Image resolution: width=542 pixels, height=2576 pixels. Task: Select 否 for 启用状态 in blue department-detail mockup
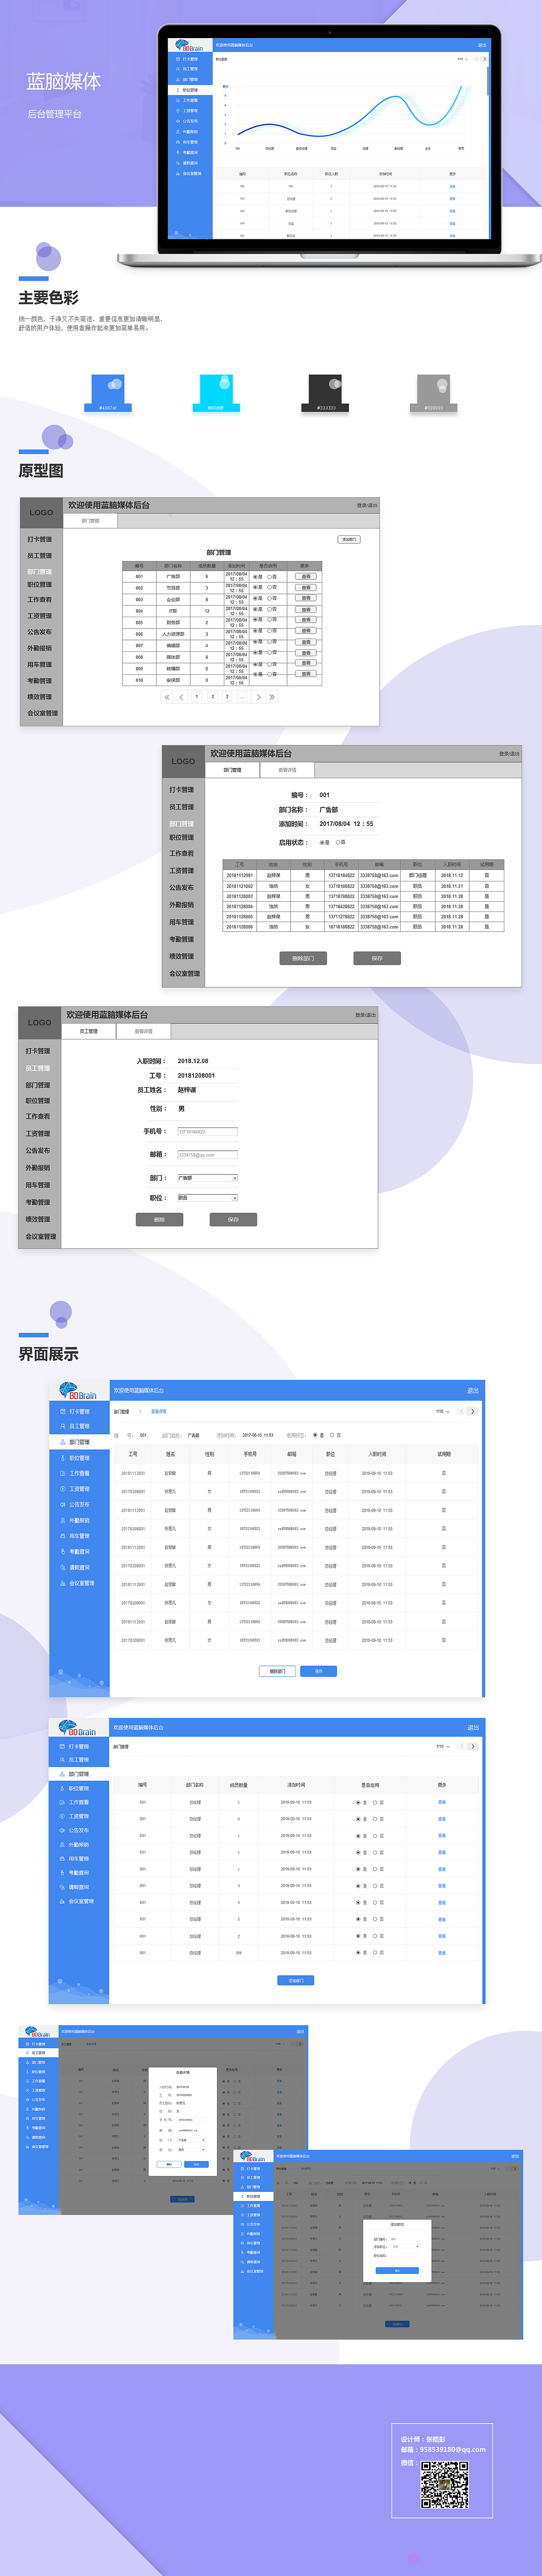pyautogui.click(x=331, y=1435)
